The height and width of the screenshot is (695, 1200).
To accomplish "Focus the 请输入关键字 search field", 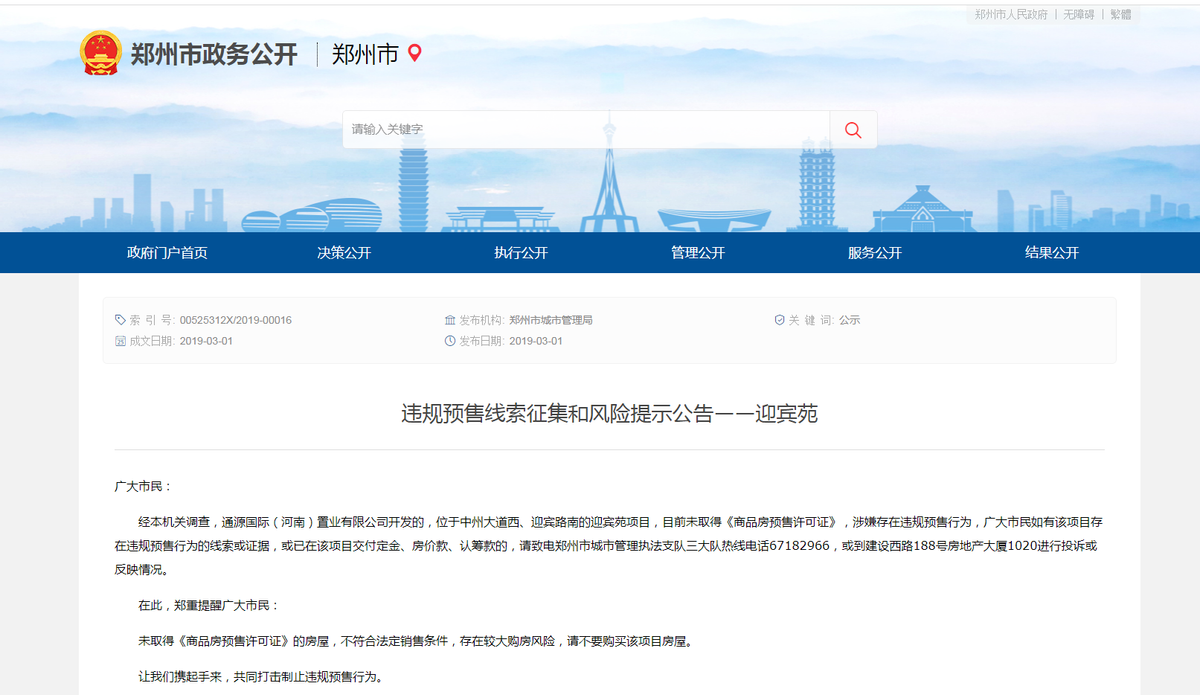I will (586, 130).
